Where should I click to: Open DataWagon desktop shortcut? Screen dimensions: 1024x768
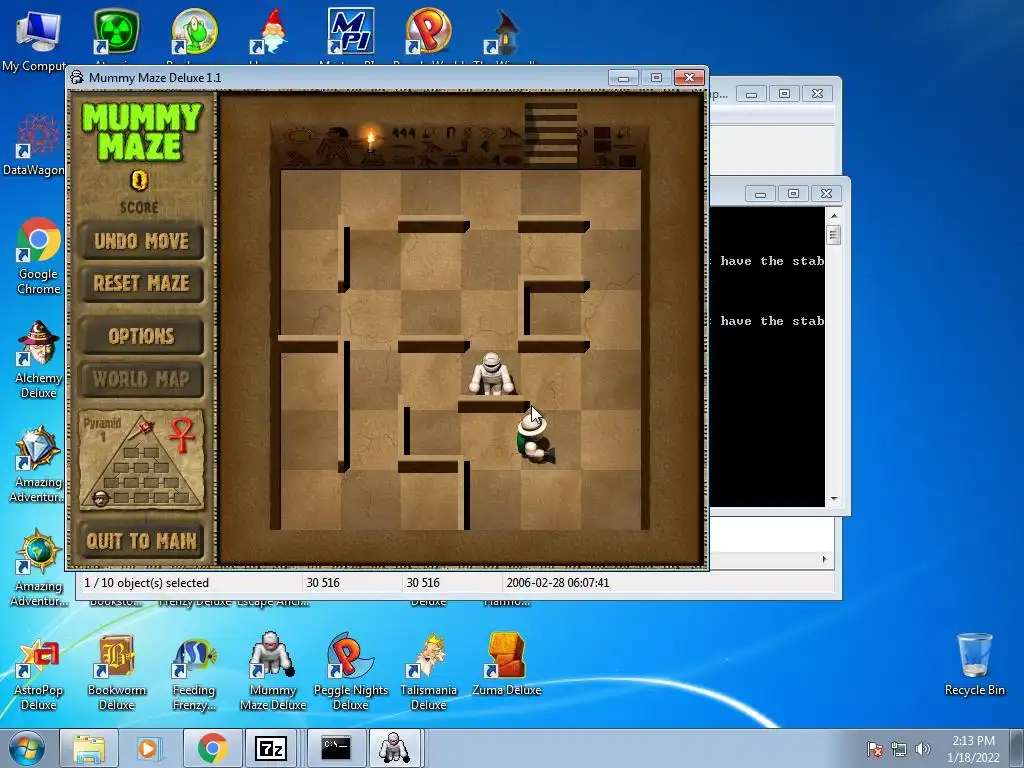(34, 145)
